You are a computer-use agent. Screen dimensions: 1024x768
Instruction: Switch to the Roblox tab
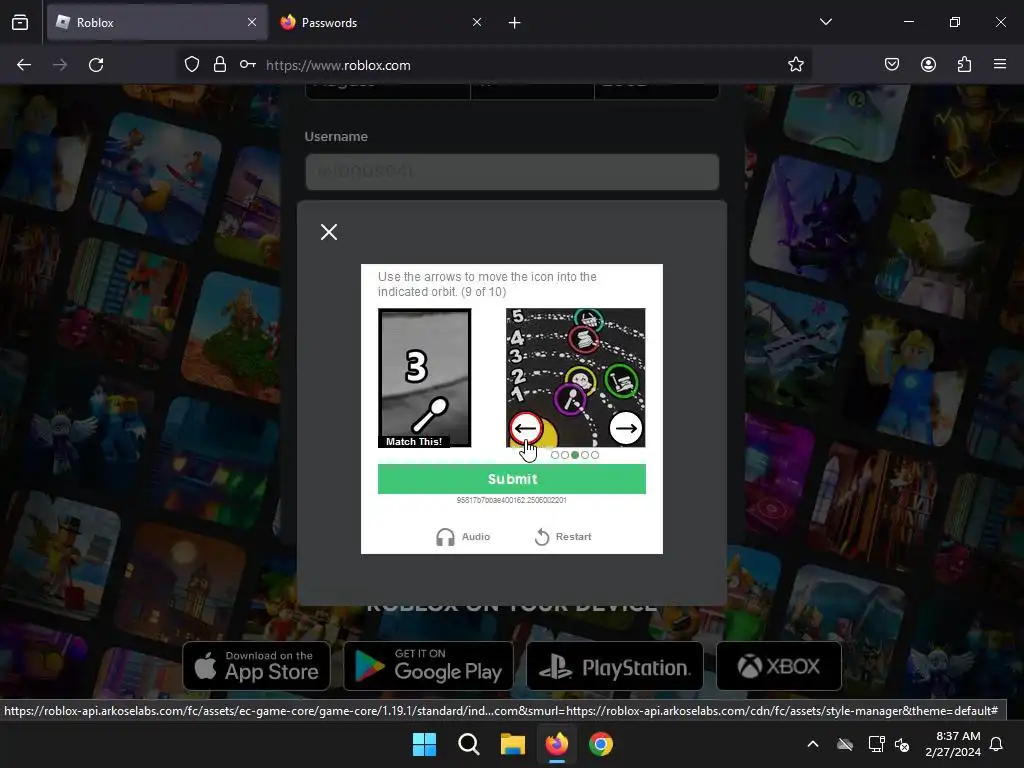click(x=157, y=22)
